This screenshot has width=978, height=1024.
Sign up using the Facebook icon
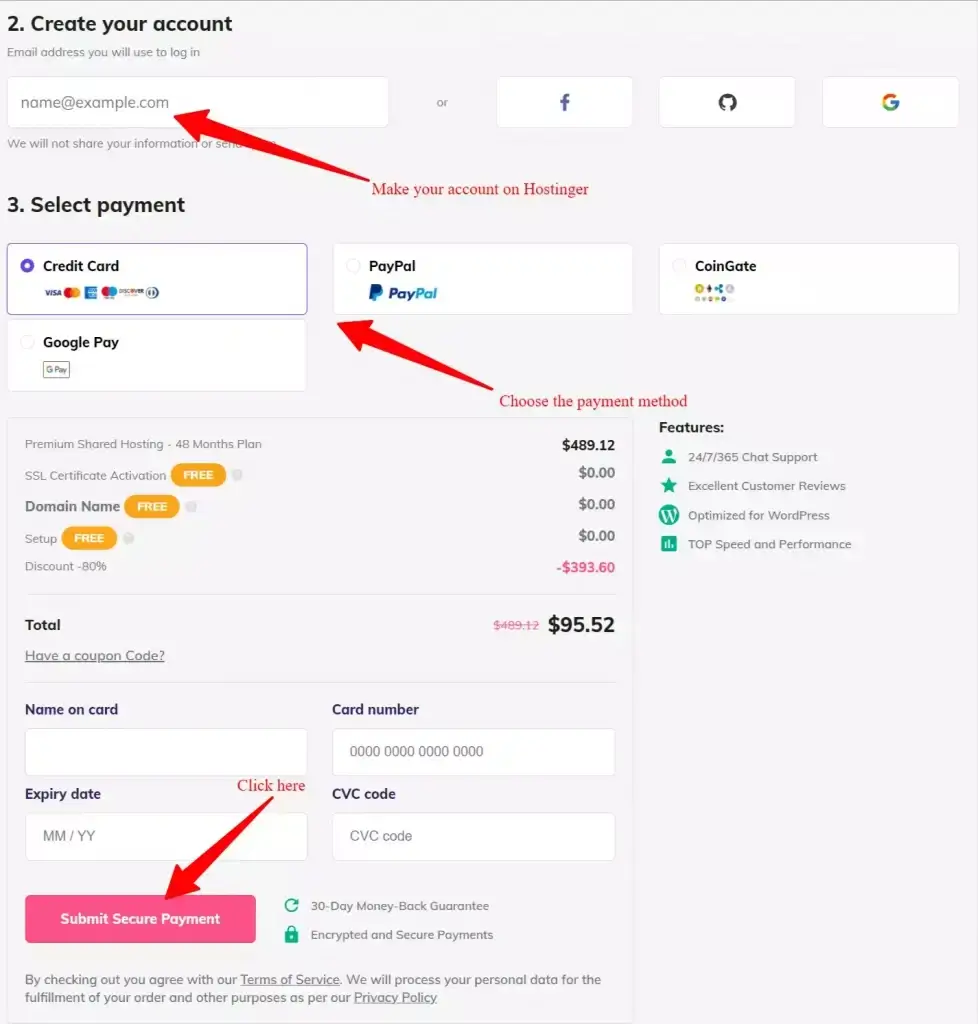coord(563,101)
